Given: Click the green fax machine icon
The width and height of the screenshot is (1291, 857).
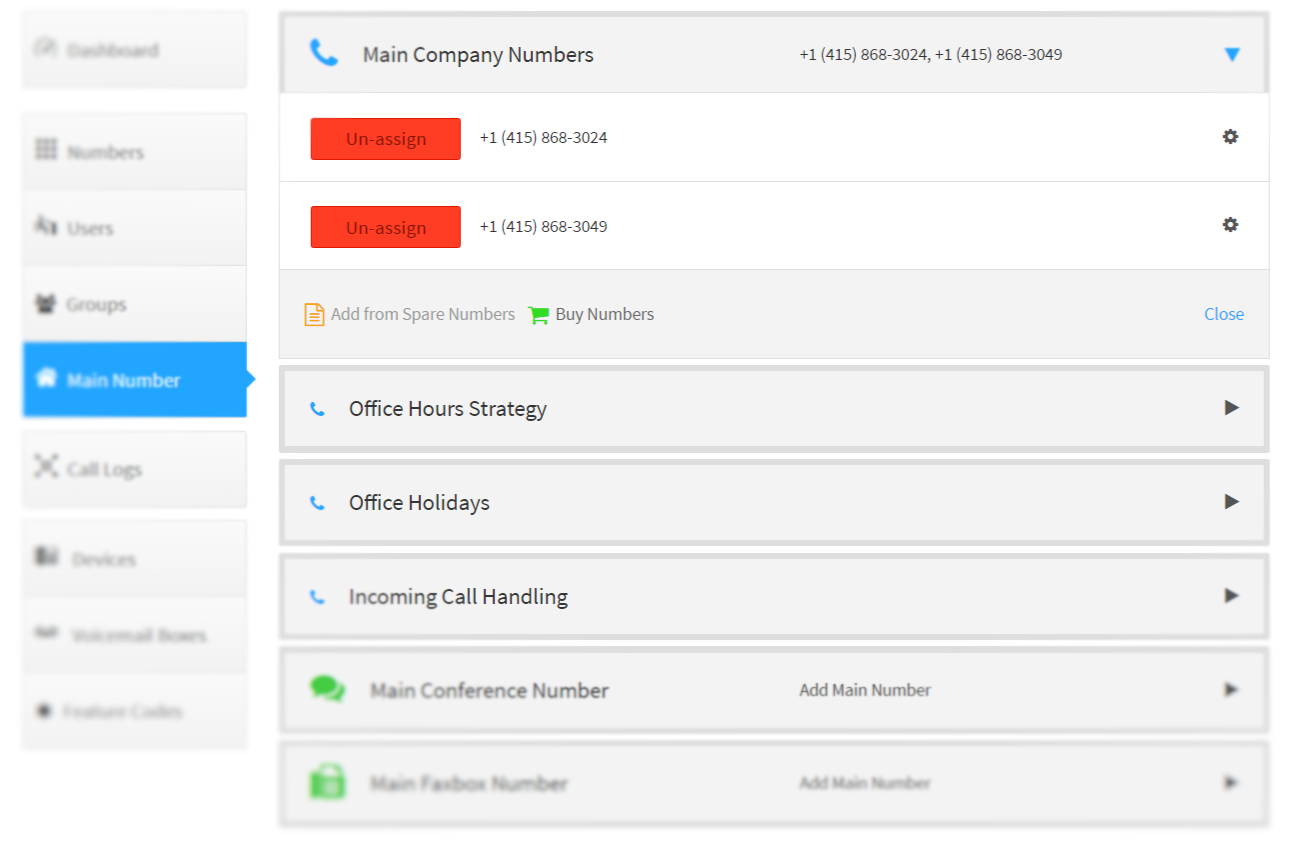Looking at the screenshot, I should point(327,781).
